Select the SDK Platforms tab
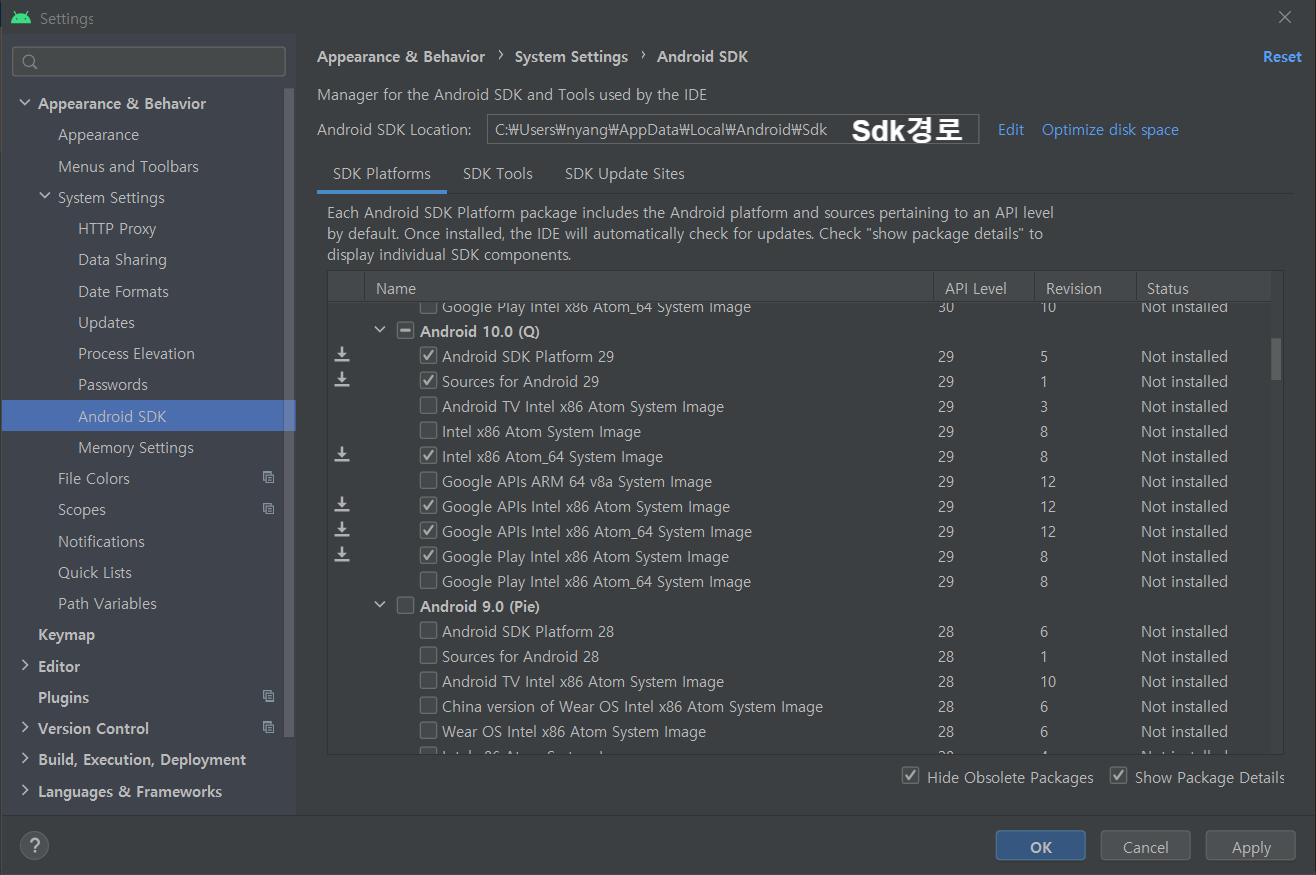The image size is (1316, 875). coord(382,173)
